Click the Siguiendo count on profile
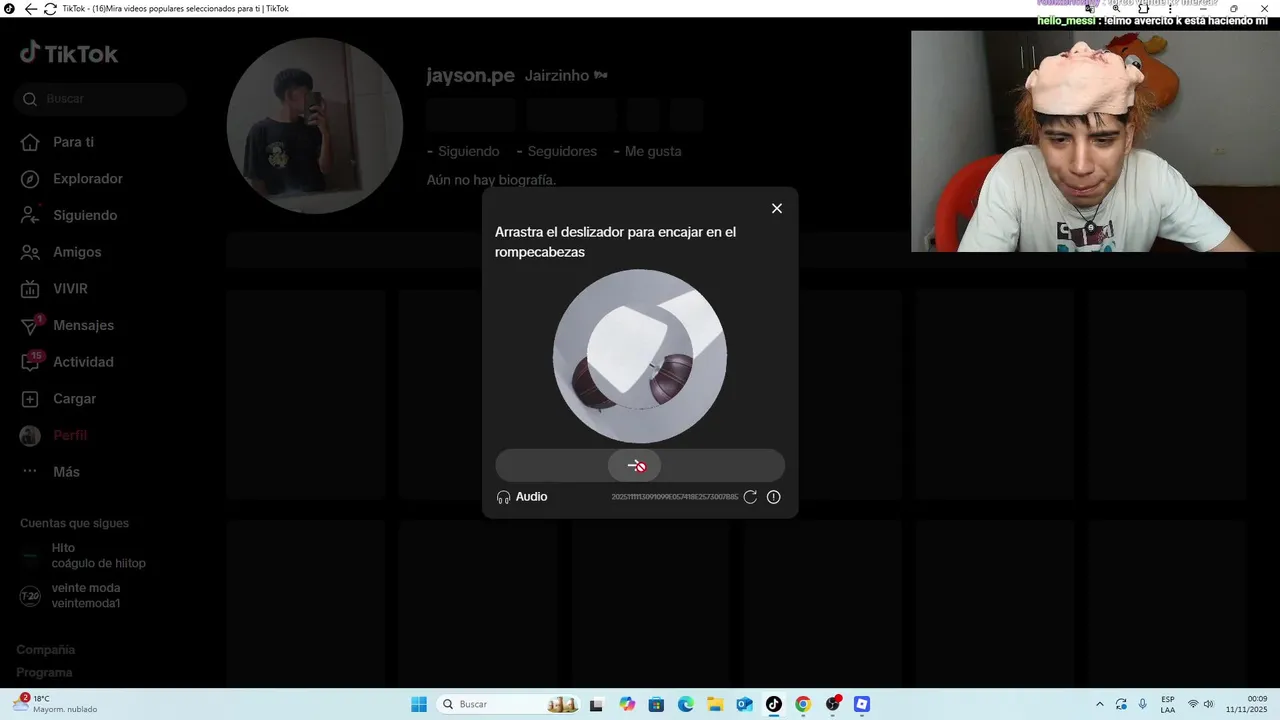This screenshot has width=1280, height=720. click(x=463, y=152)
